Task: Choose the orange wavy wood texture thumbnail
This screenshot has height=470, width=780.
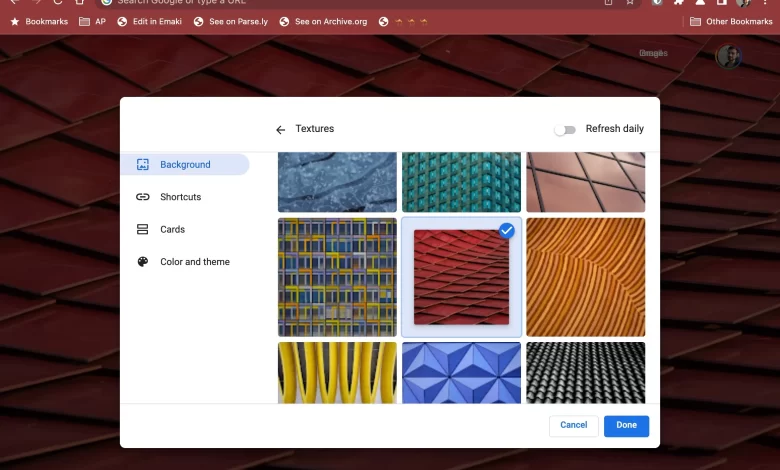Action: pos(585,277)
